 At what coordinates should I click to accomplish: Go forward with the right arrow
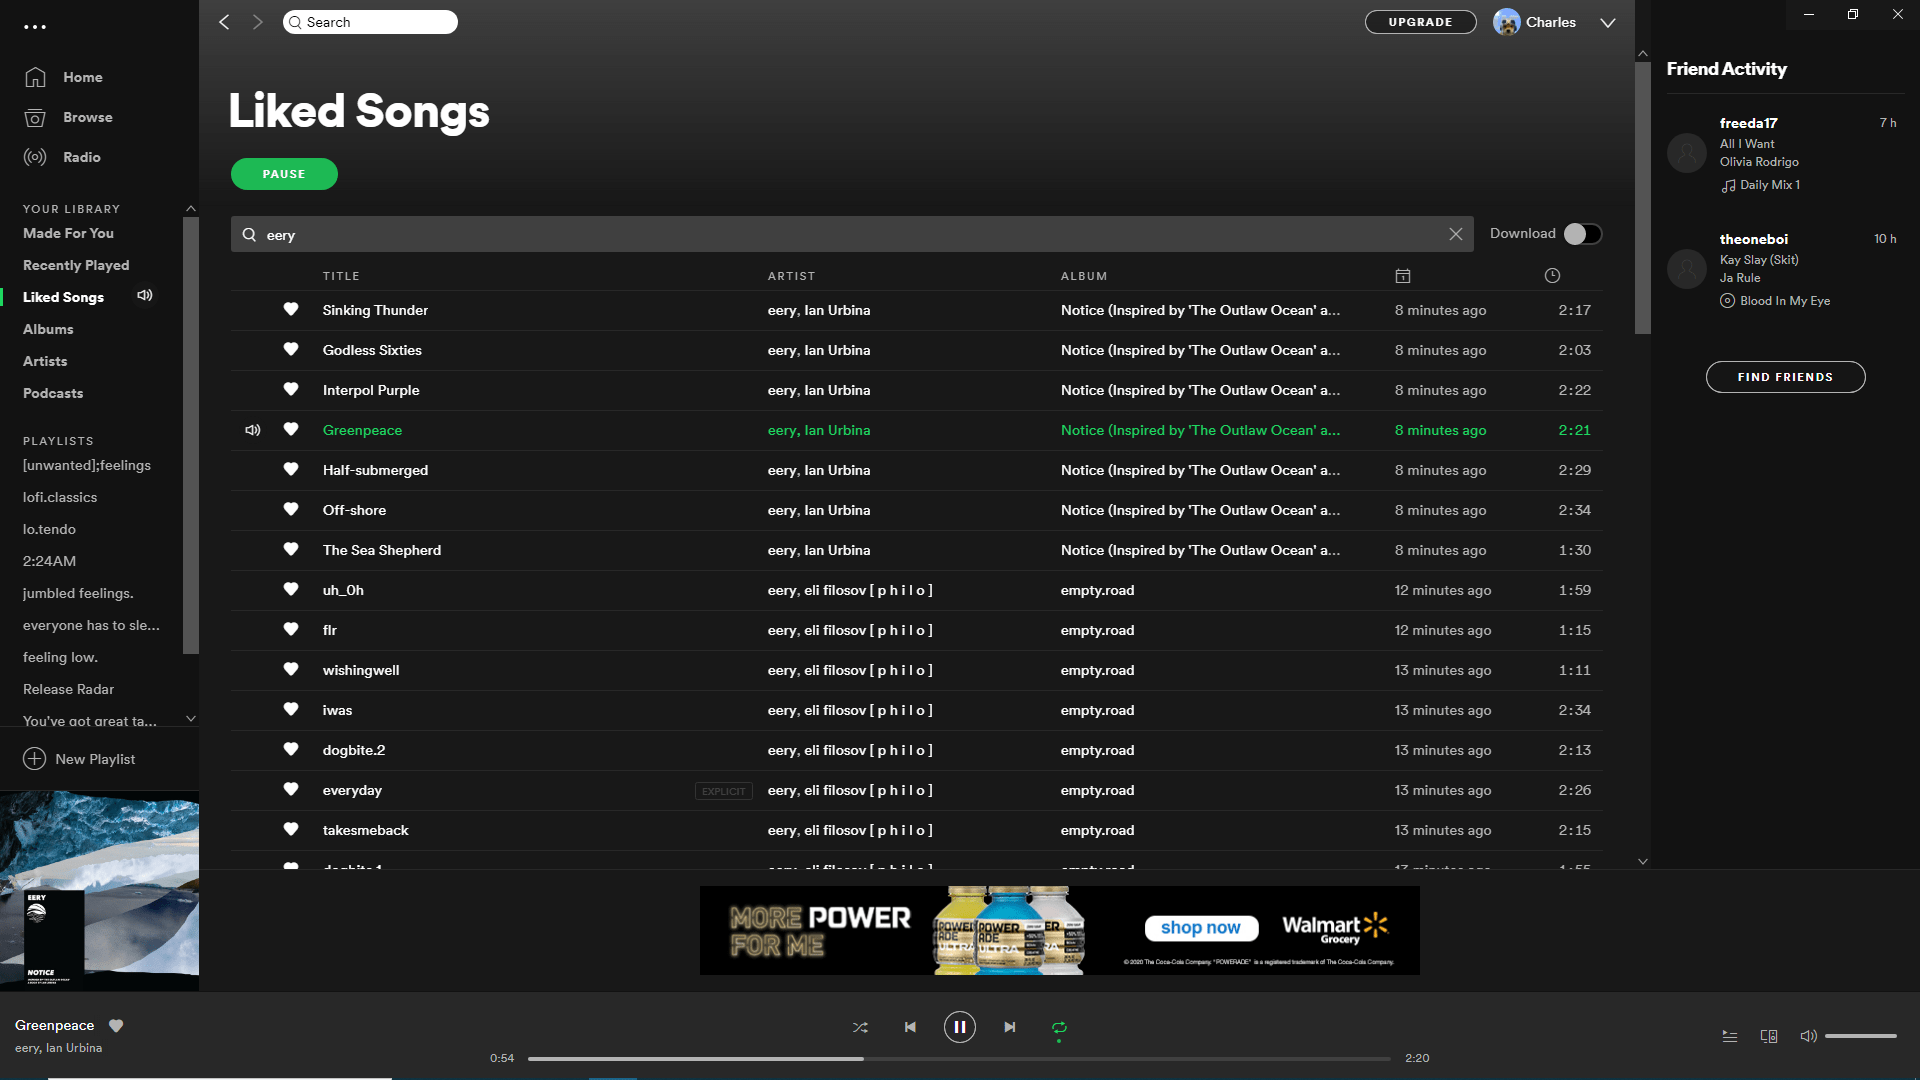coord(258,22)
